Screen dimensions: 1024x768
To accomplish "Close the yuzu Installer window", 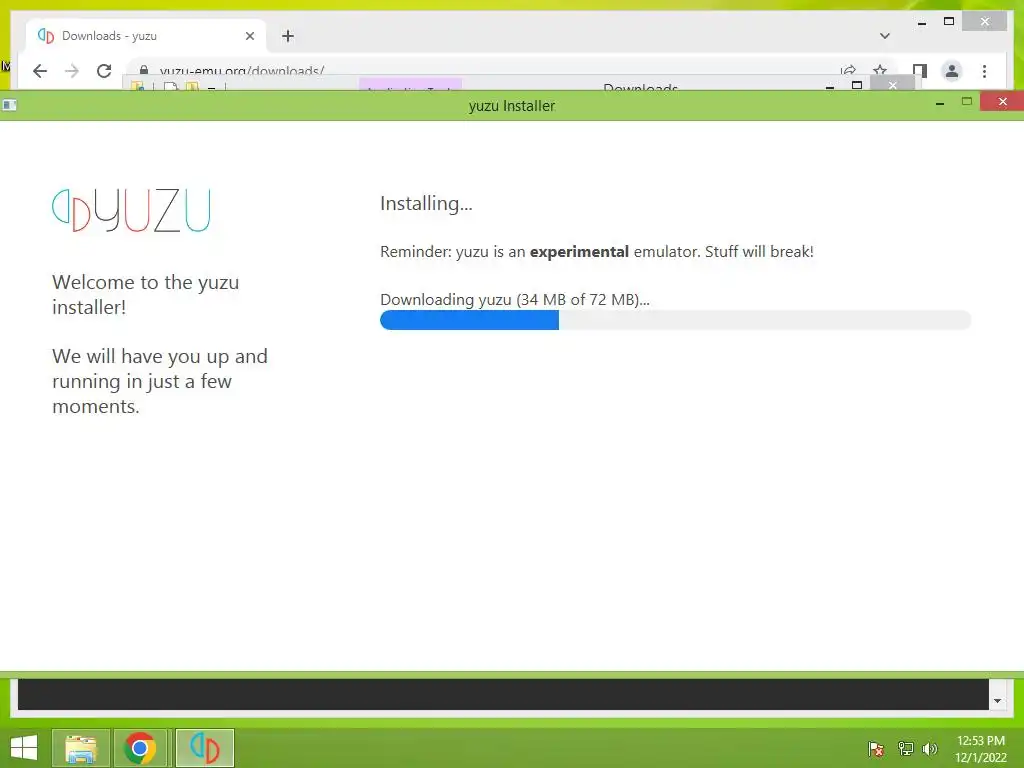I will 1002,102.
